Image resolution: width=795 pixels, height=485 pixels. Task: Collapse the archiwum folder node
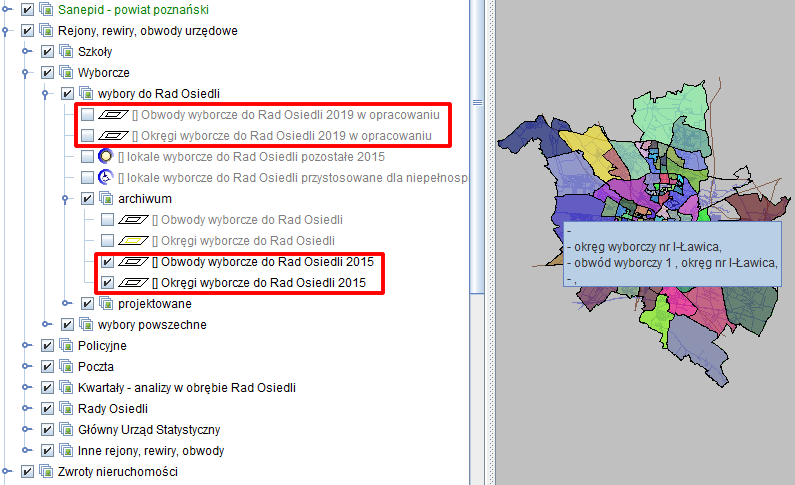coord(66,199)
